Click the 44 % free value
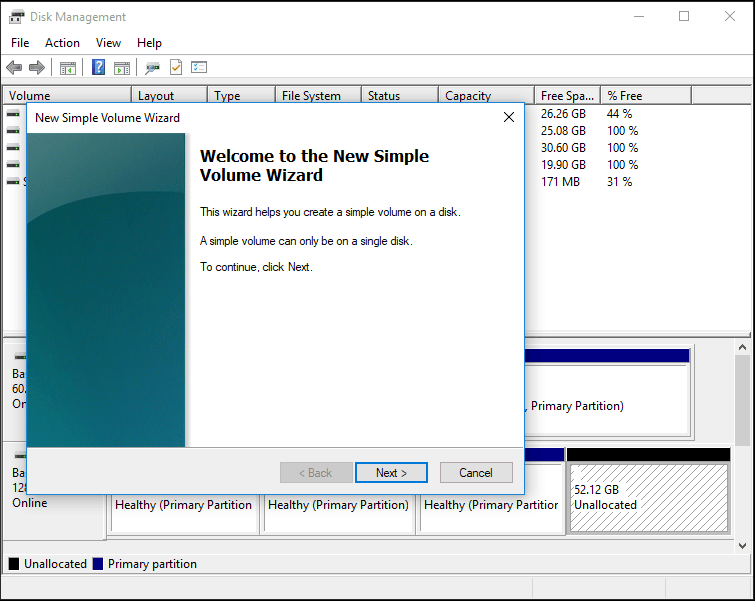755x601 pixels. [x=619, y=114]
